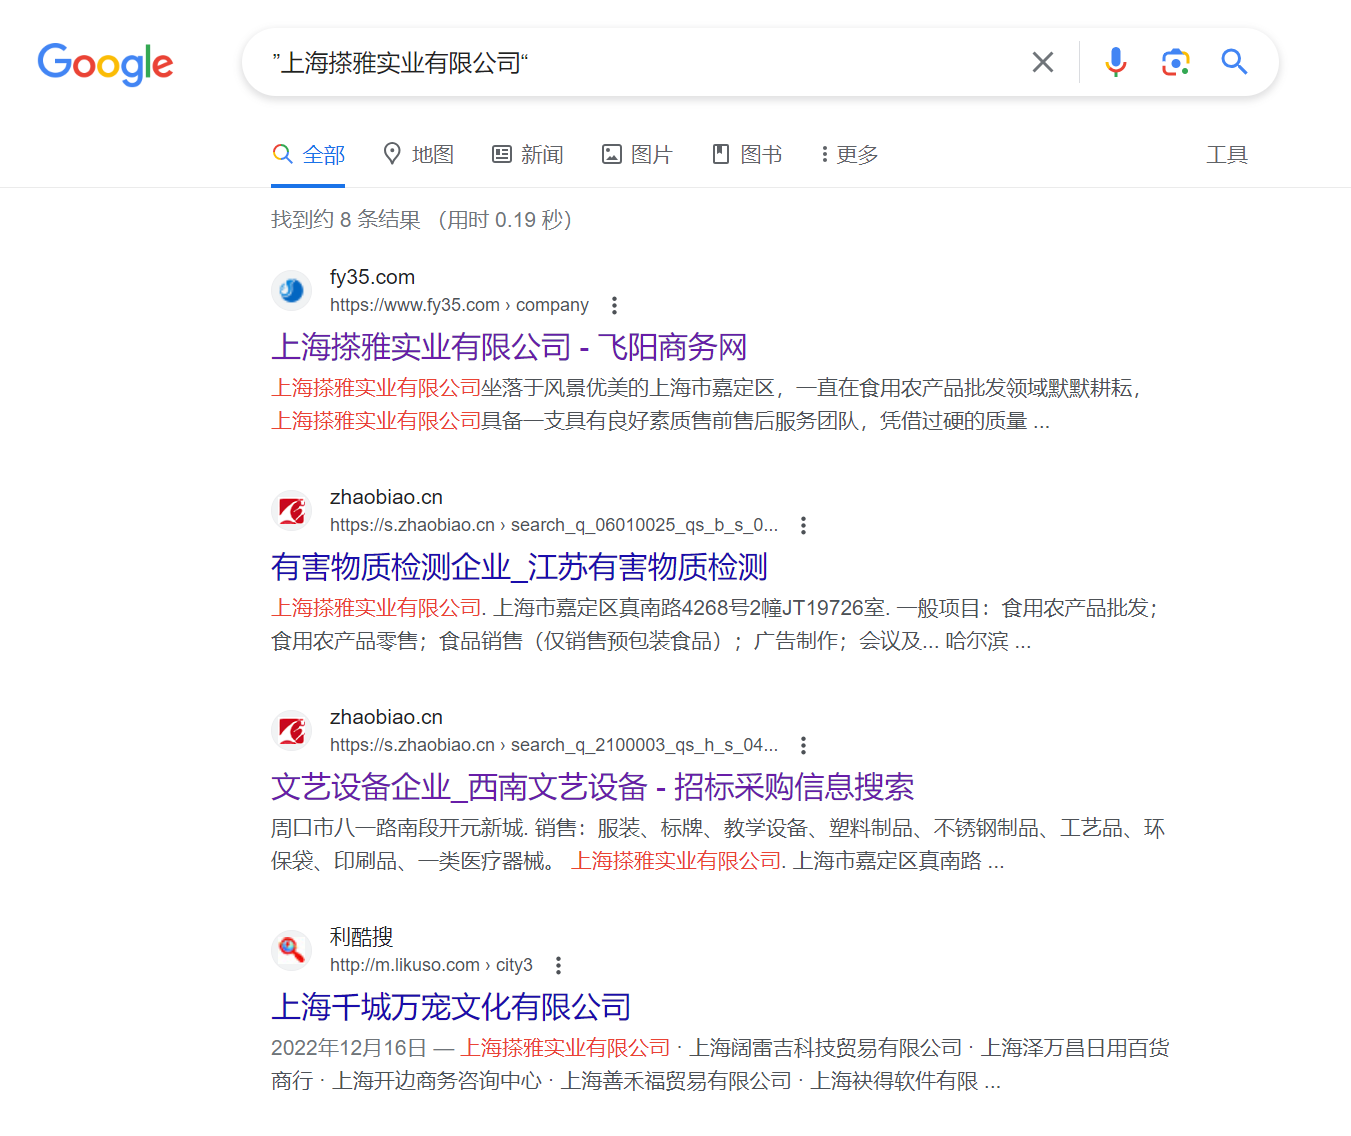Open the 工具 search tools
The height and width of the screenshot is (1136, 1351).
click(1227, 155)
